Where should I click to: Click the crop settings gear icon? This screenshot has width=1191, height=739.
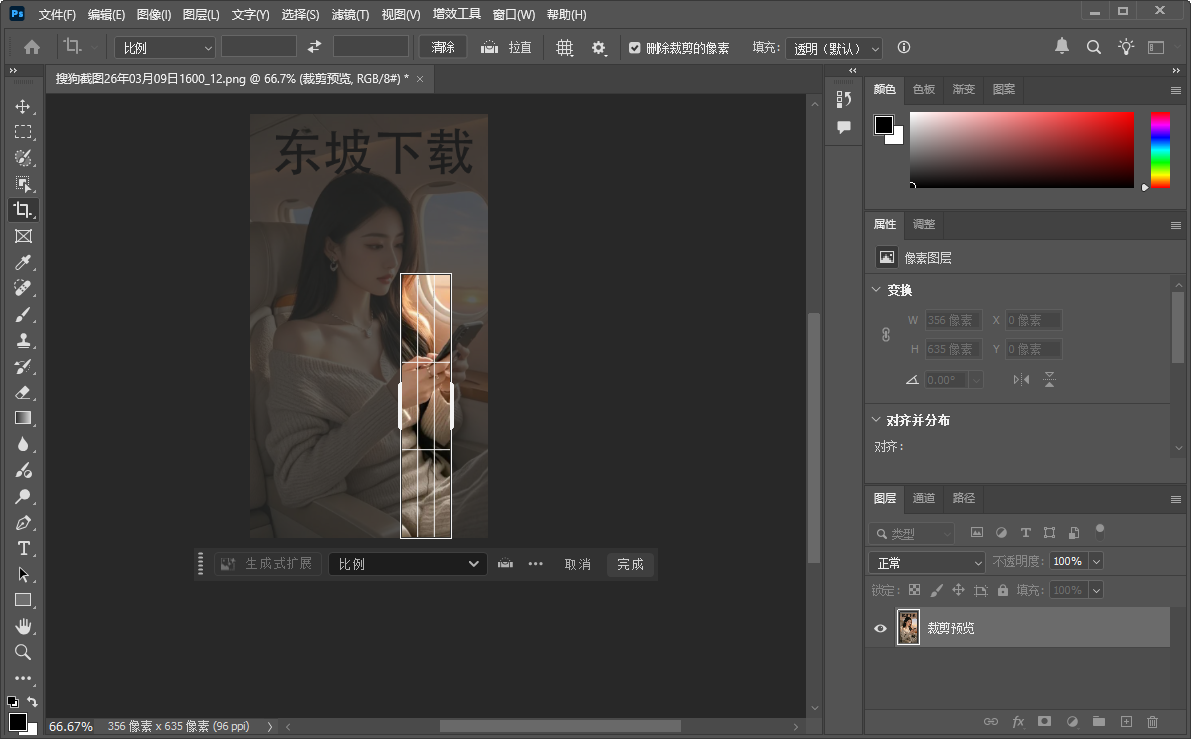pyautogui.click(x=598, y=46)
